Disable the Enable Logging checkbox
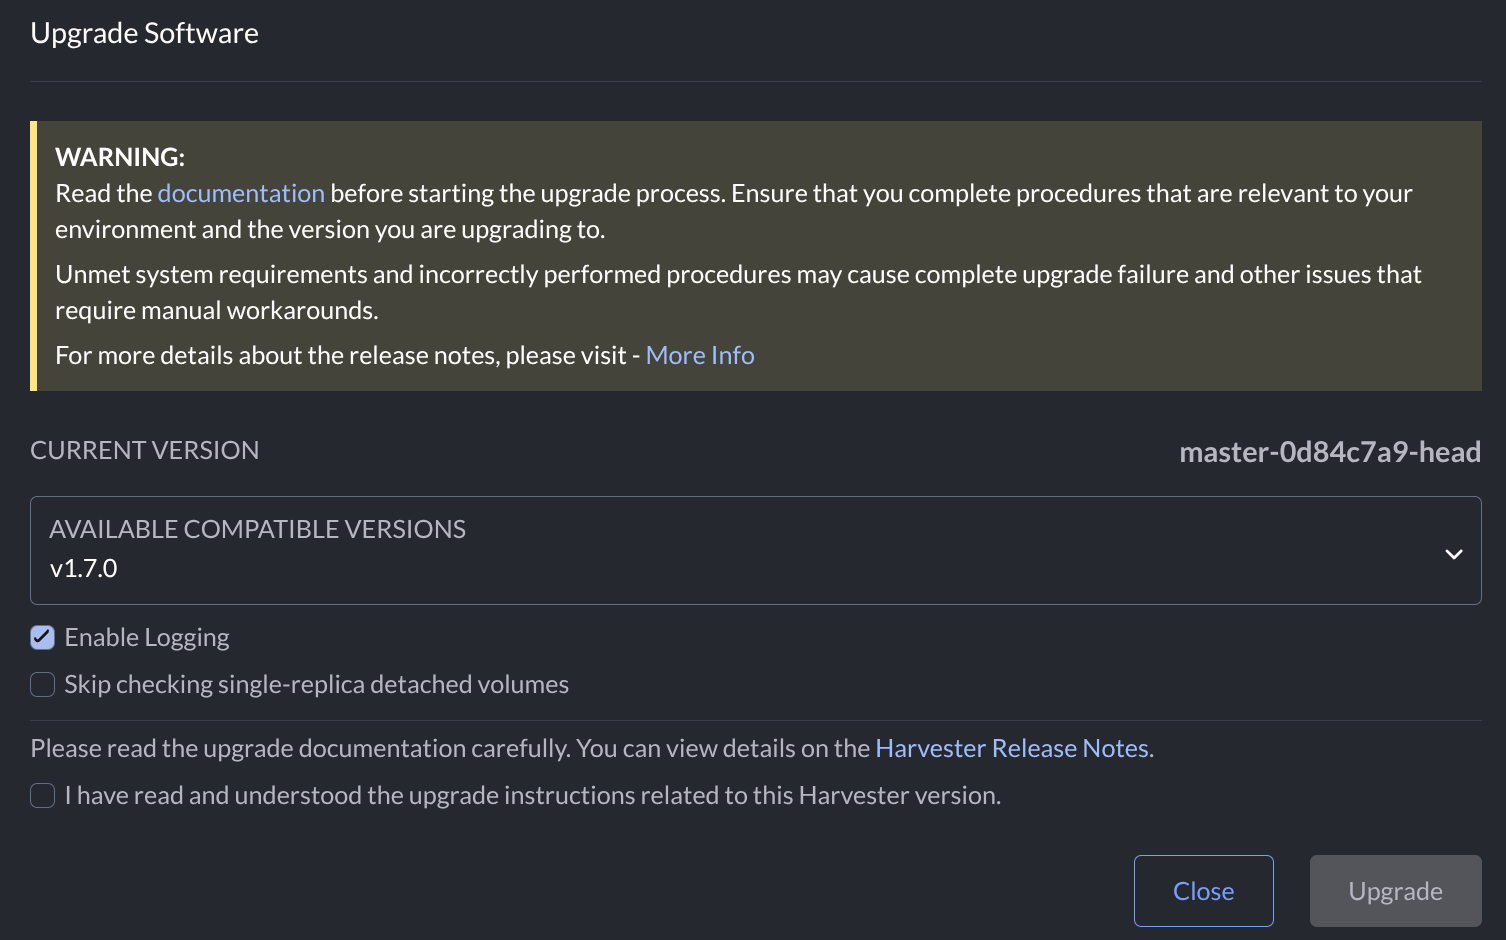Viewport: 1506px width, 940px height. (42, 637)
